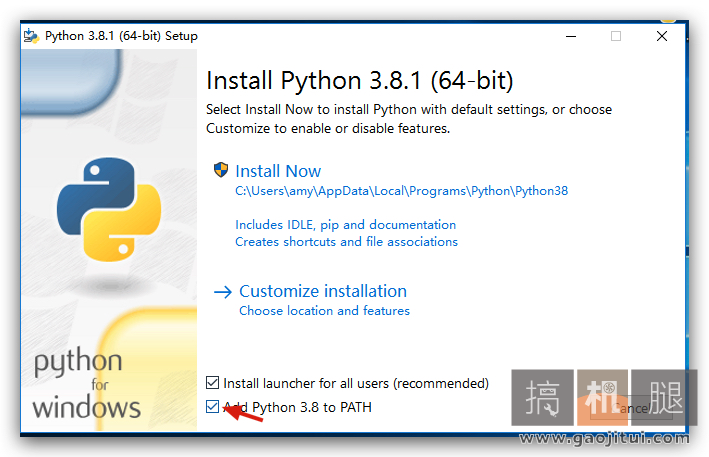Click 'Choose location and features' text
Image resolution: width=709 pixels, height=457 pixels.
[324, 311]
